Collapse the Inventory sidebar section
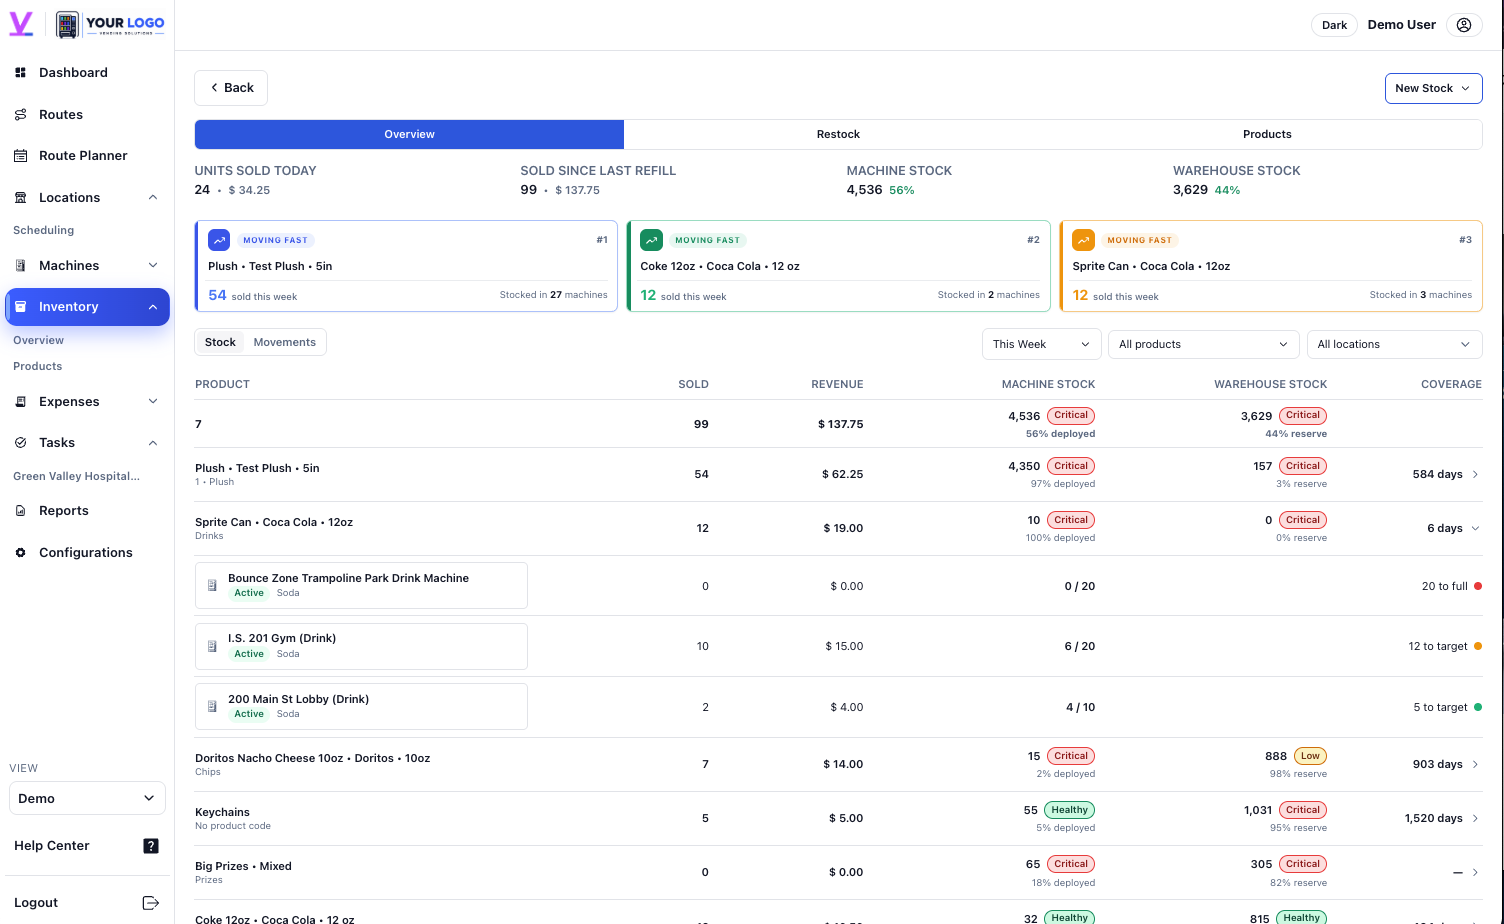The width and height of the screenshot is (1504, 924). tap(153, 307)
